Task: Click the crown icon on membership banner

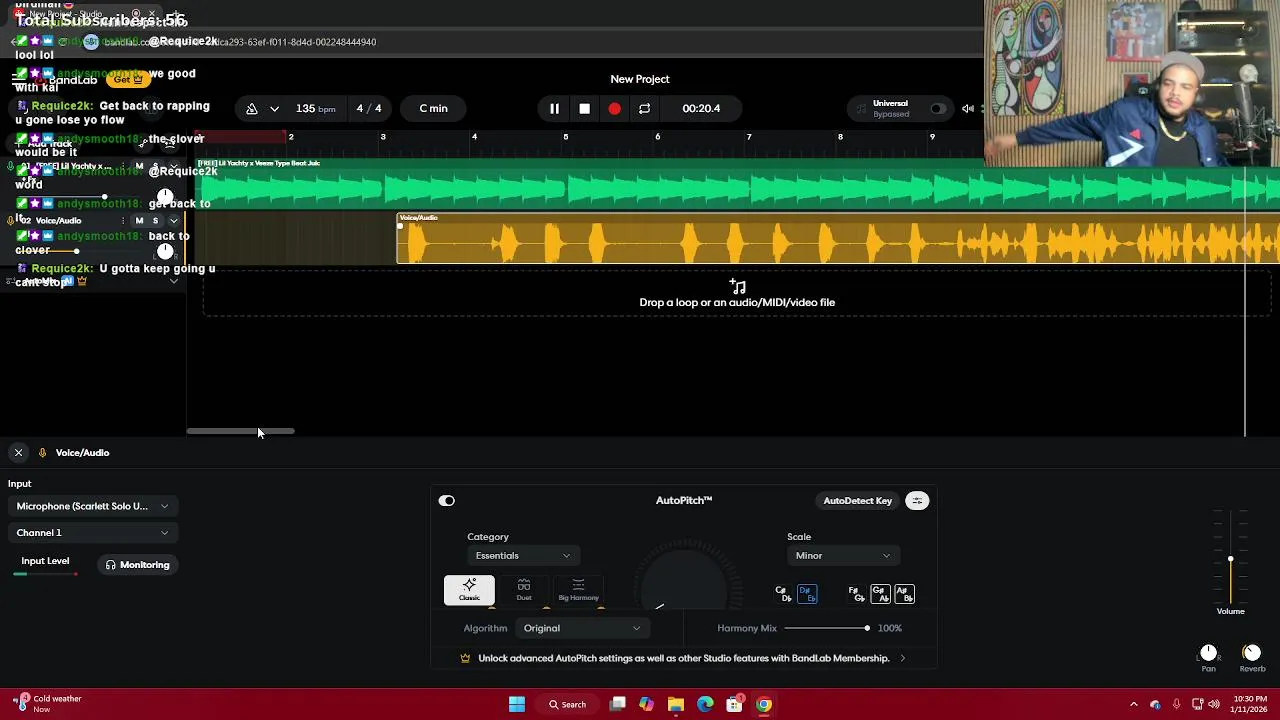Action: 465,658
